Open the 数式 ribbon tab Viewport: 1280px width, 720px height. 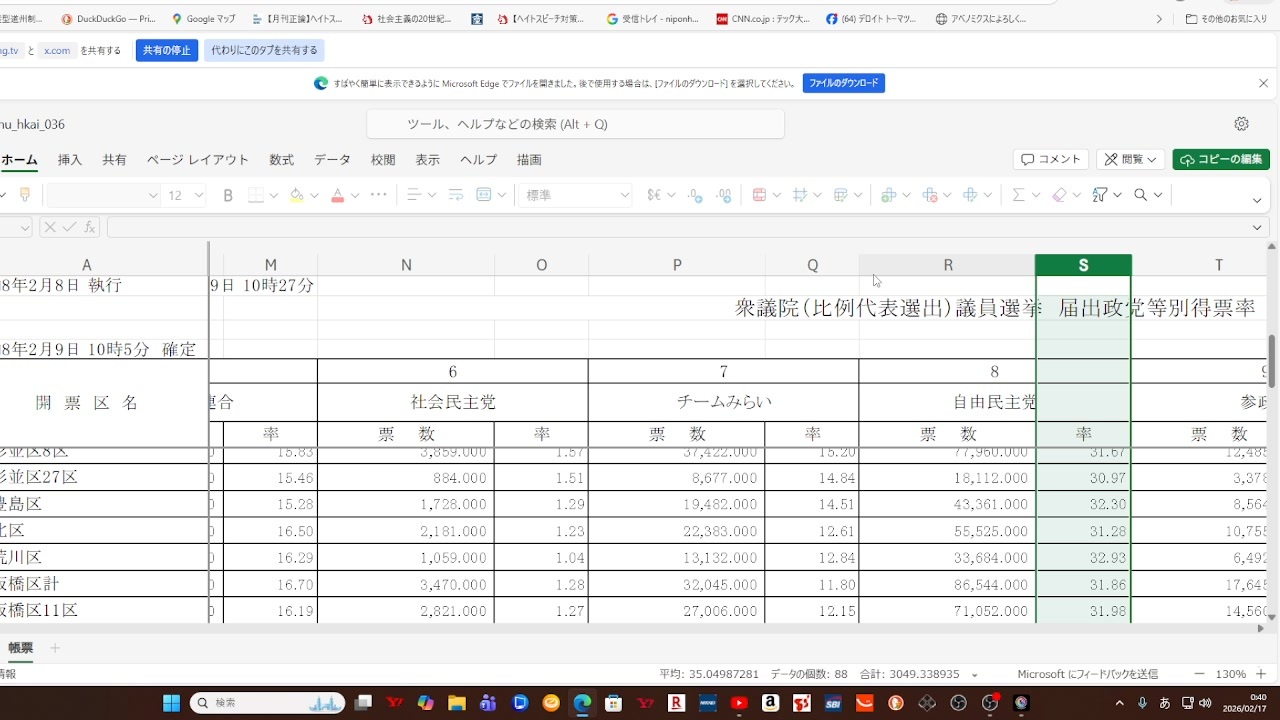coord(282,160)
